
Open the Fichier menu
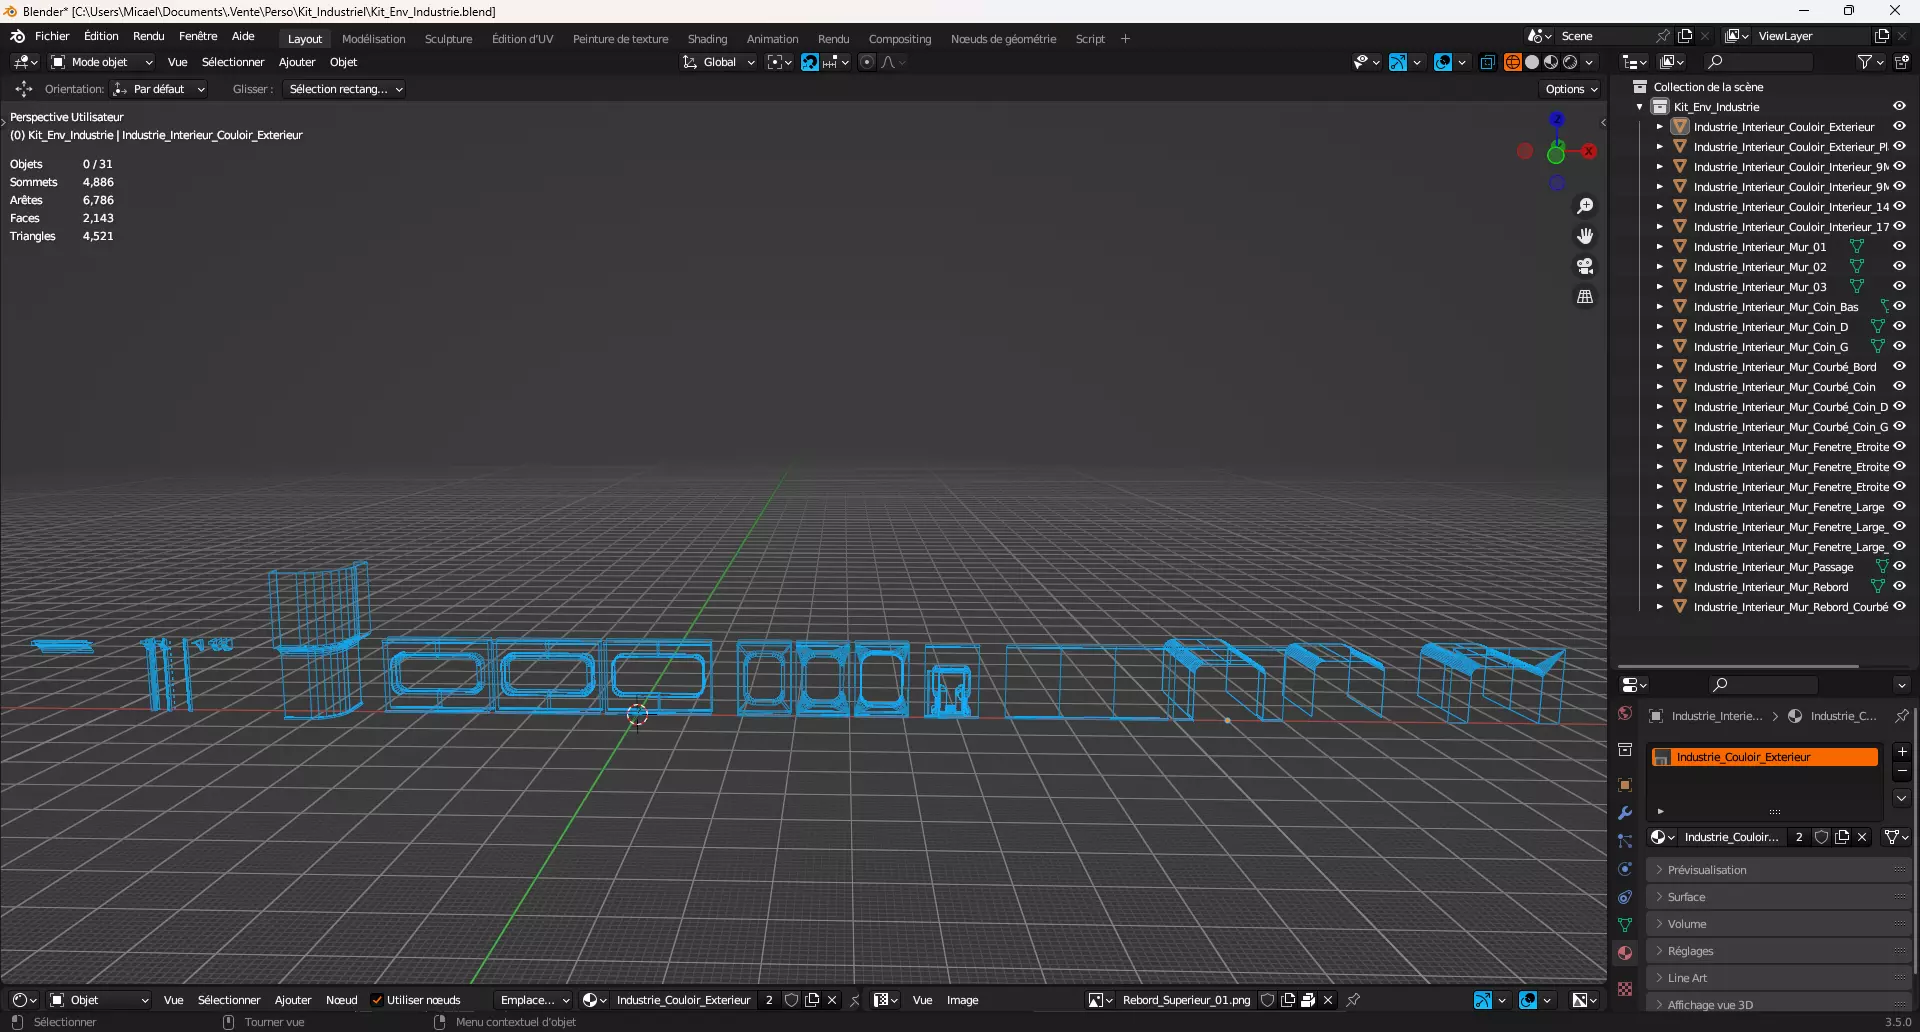pyautogui.click(x=52, y=36)
